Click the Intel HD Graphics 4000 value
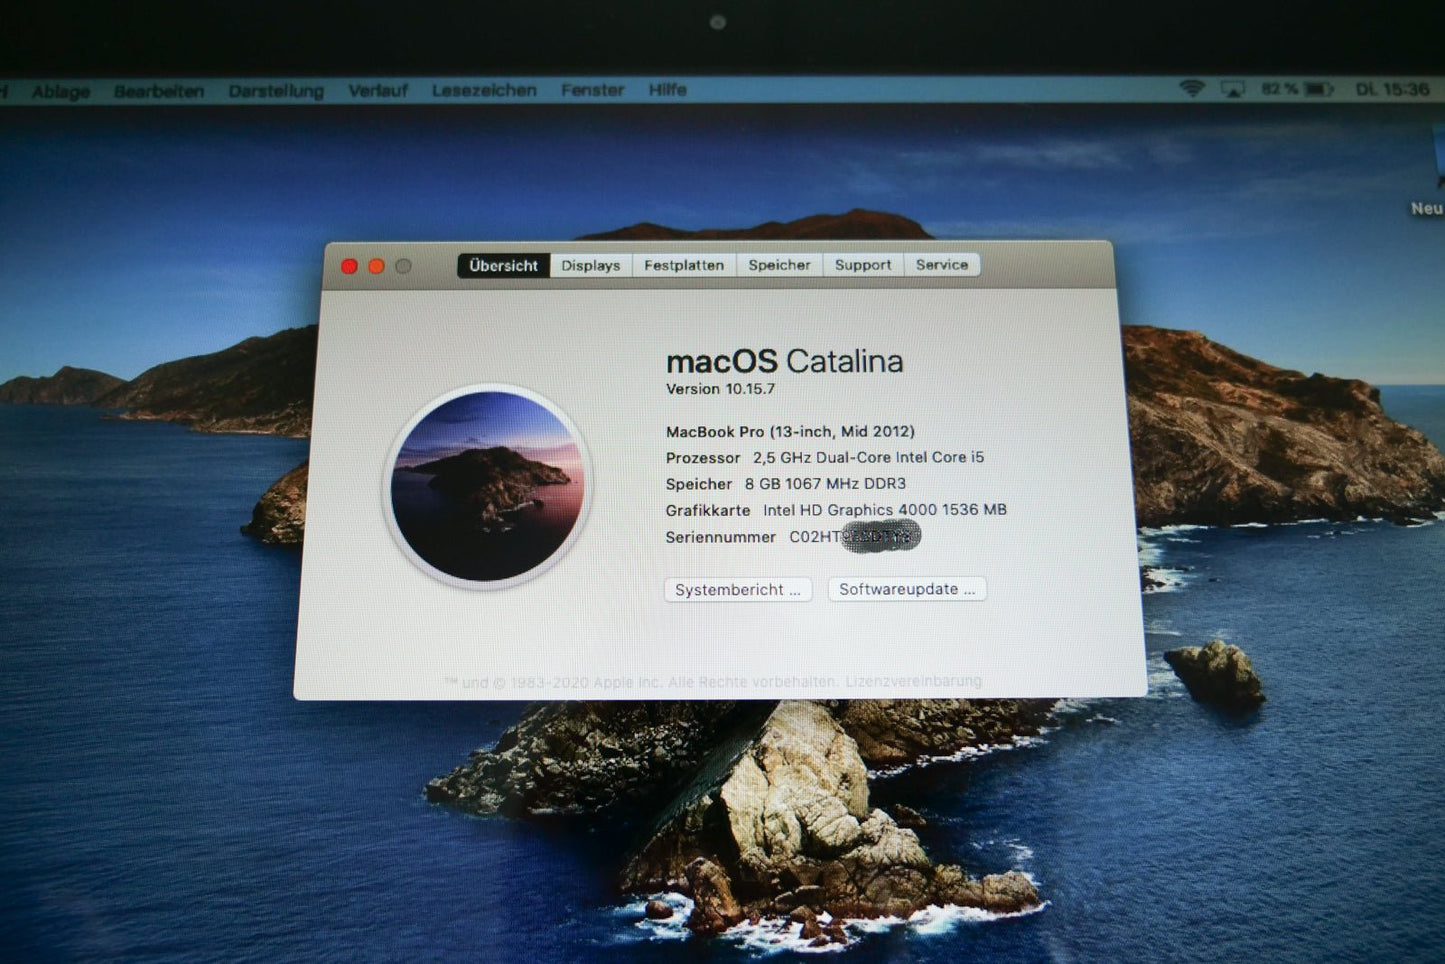This screenshot has height=964, width=1445. (x=885, y=509)
